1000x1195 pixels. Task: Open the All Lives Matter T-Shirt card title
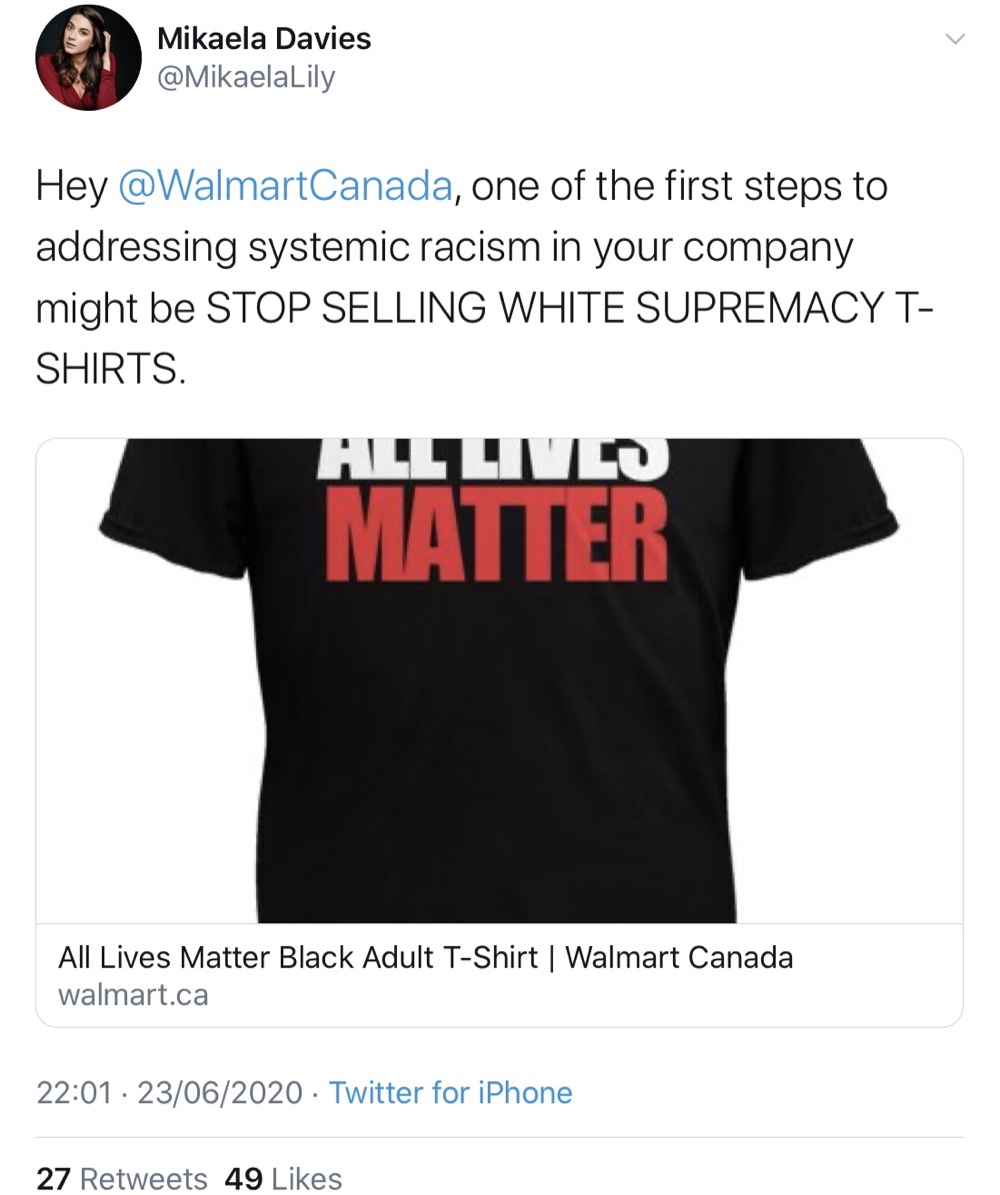tap(425, 957)
